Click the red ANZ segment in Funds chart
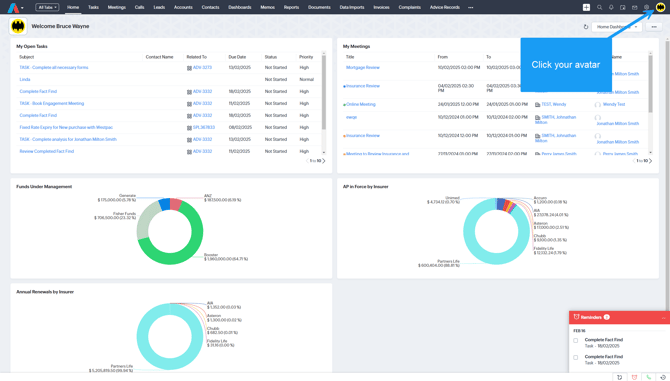670x381 pixels. tap(176, 204)
